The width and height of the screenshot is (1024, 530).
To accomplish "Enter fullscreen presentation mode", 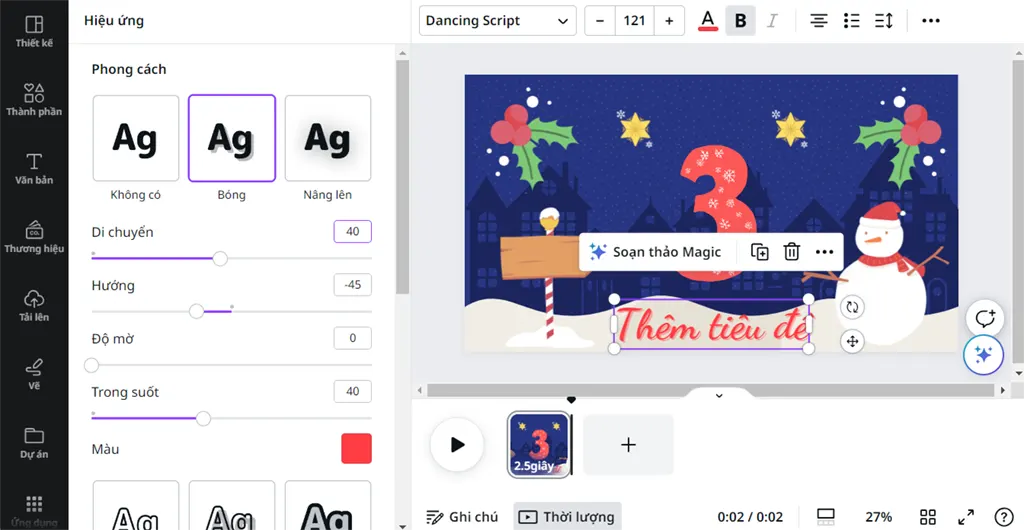I will coord(965,517).
